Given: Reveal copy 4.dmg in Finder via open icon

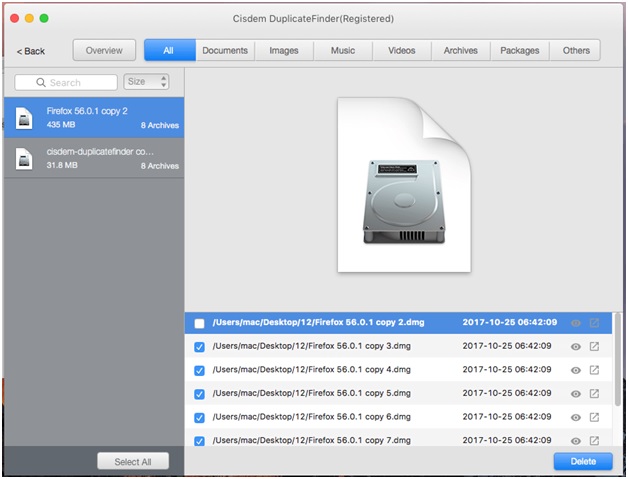Looking at the screenshot, I should [594, 370].
